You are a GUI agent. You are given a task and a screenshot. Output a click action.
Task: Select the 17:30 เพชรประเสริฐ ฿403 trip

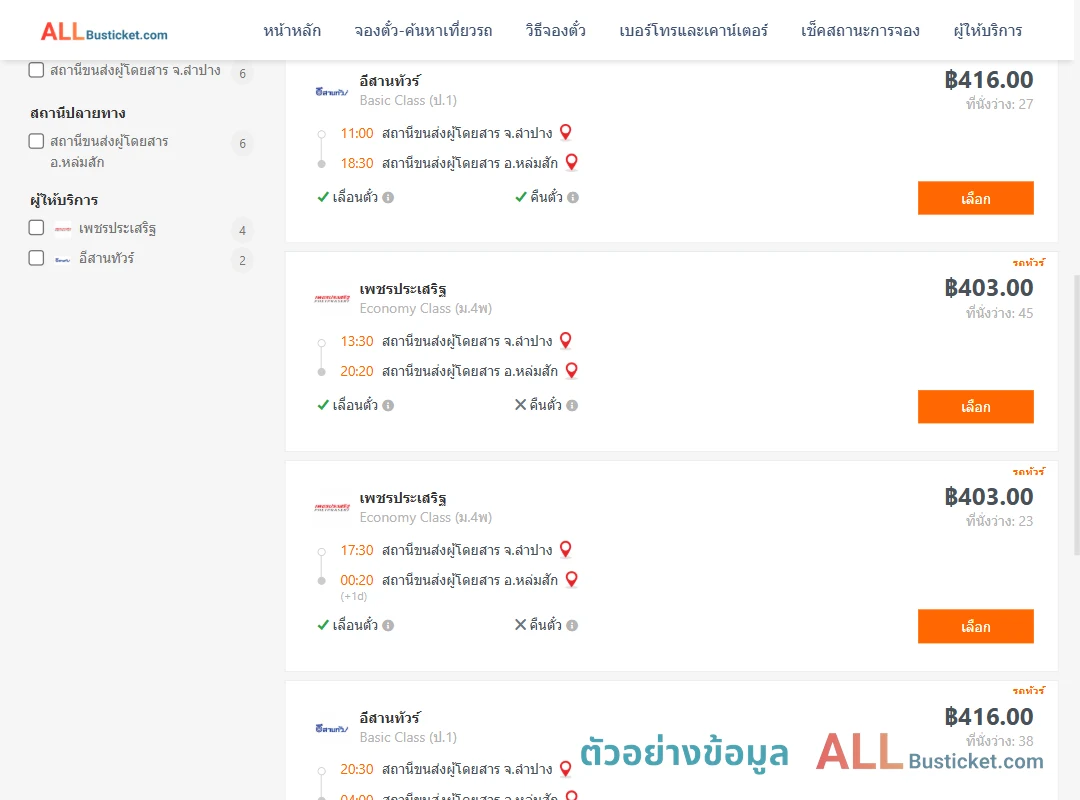[x=975, y=626]
